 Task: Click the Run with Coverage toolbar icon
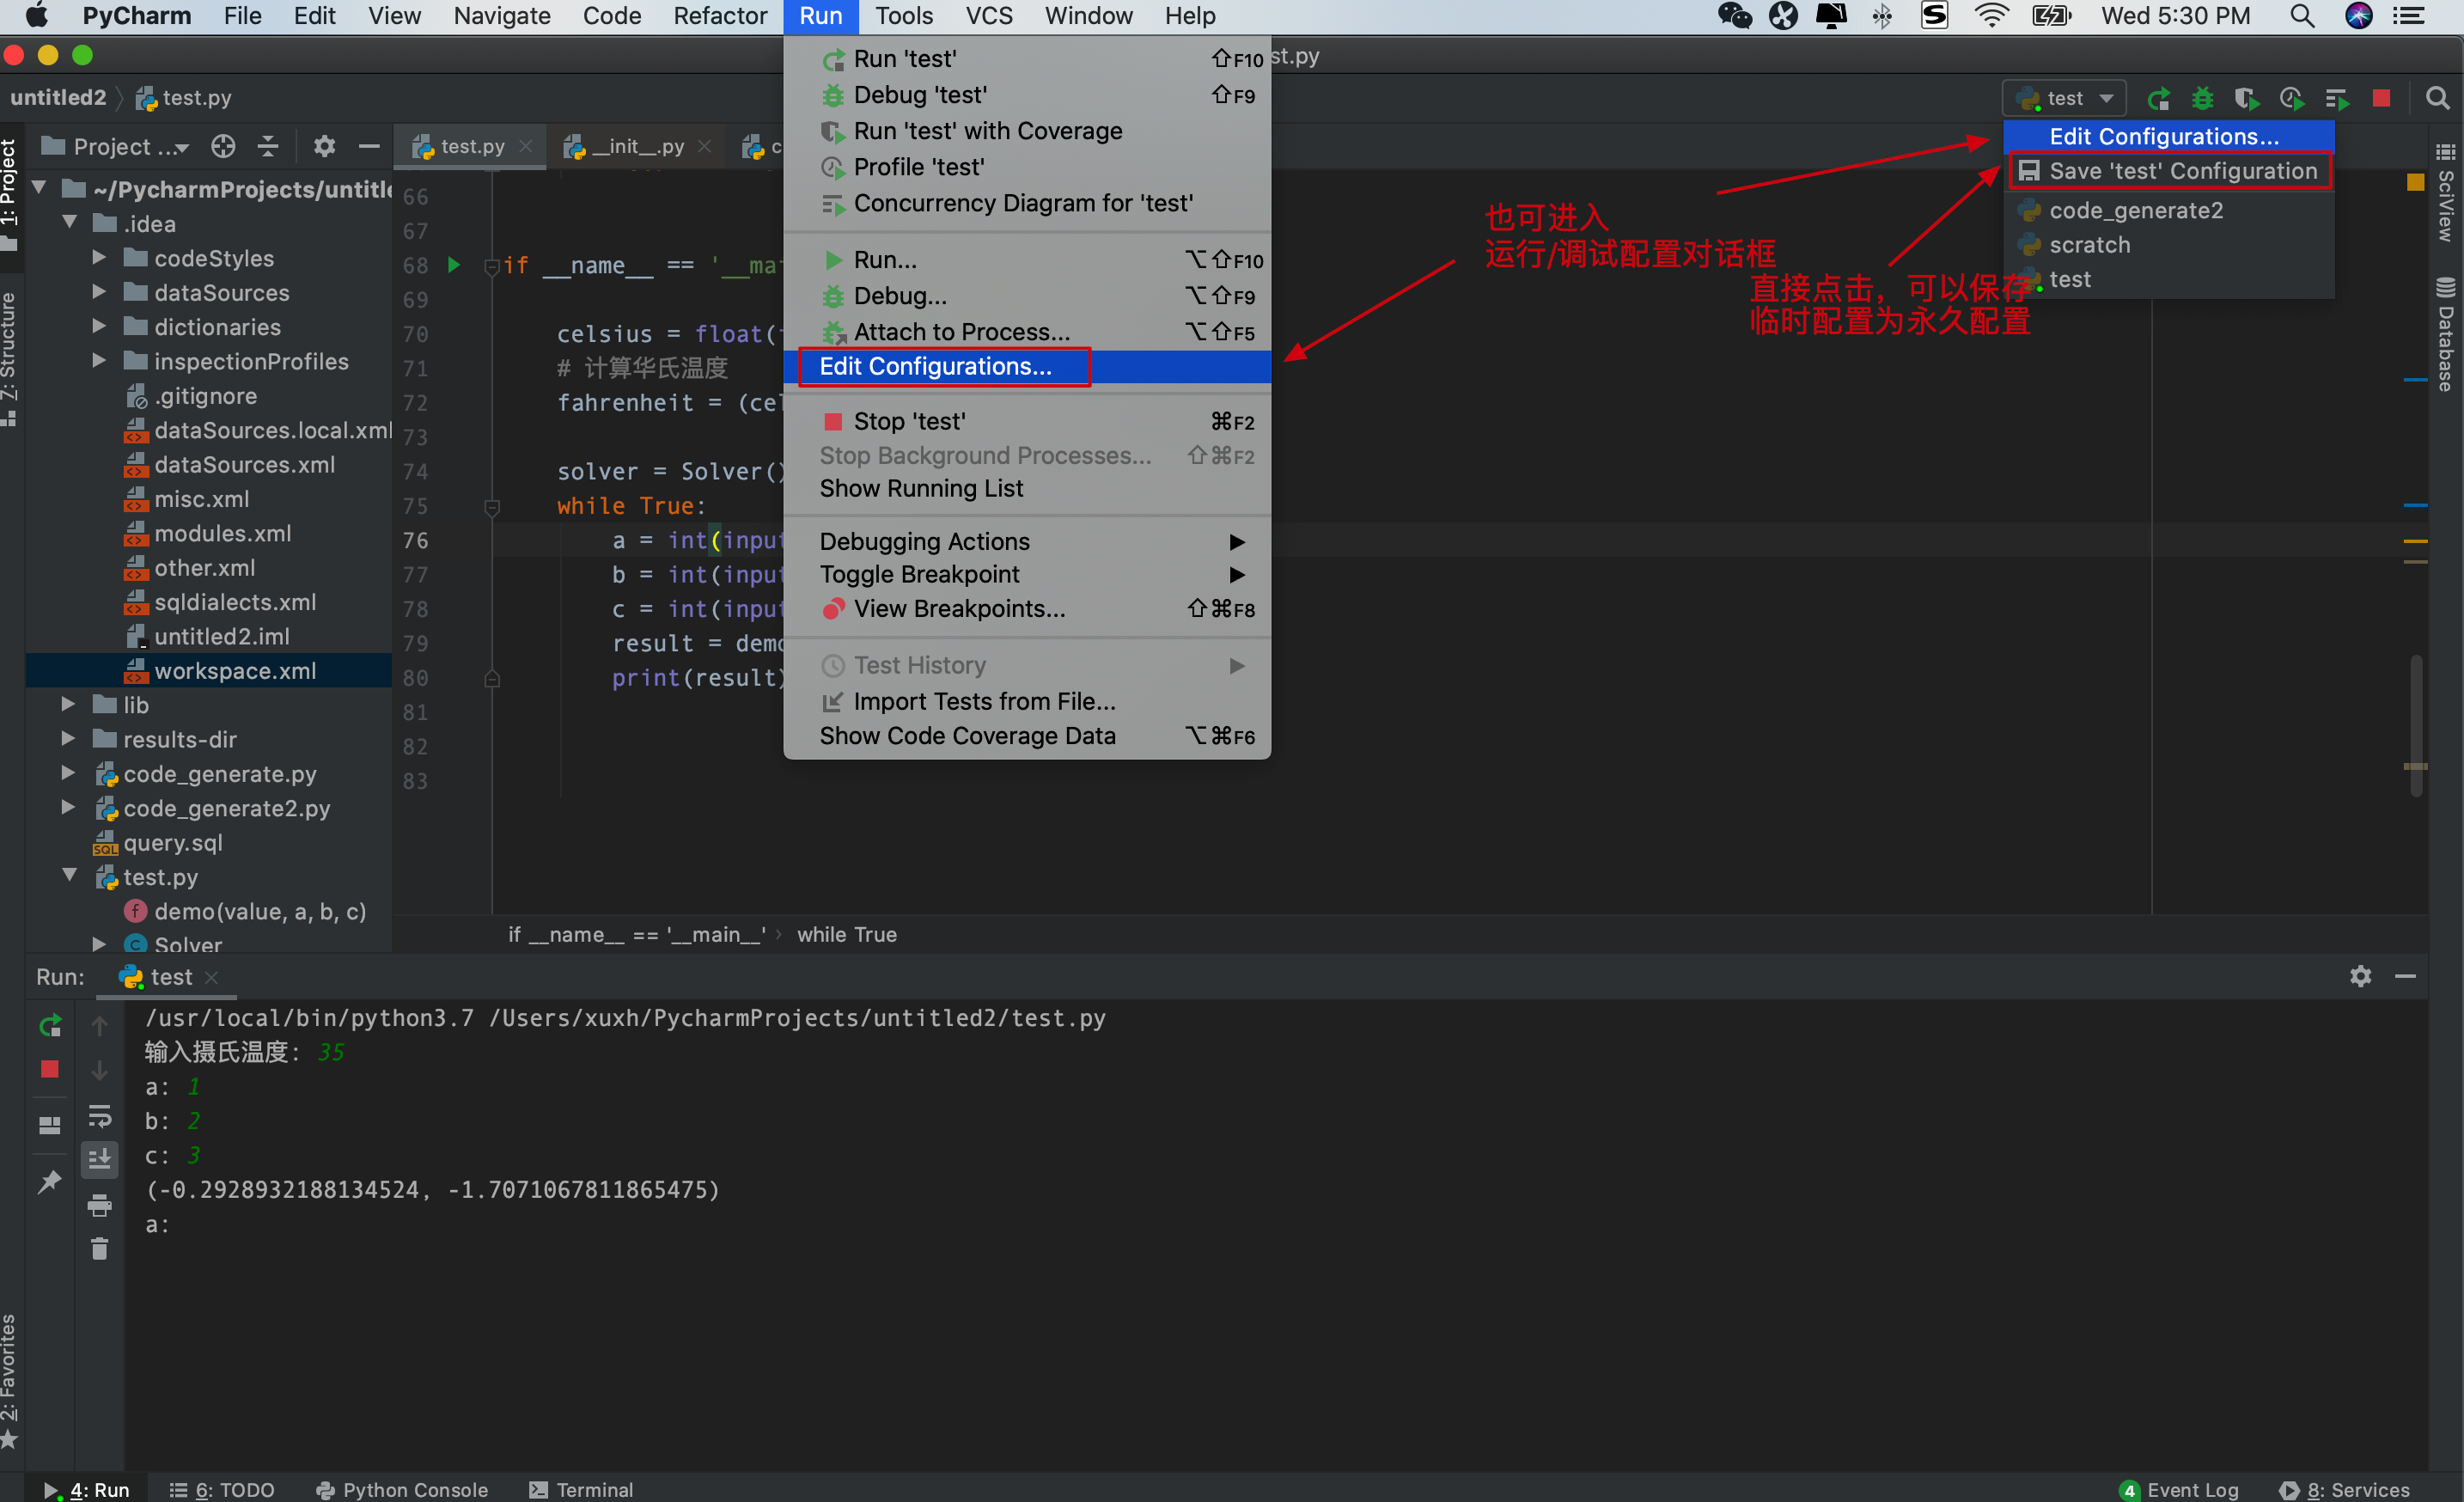point(2246,98)
